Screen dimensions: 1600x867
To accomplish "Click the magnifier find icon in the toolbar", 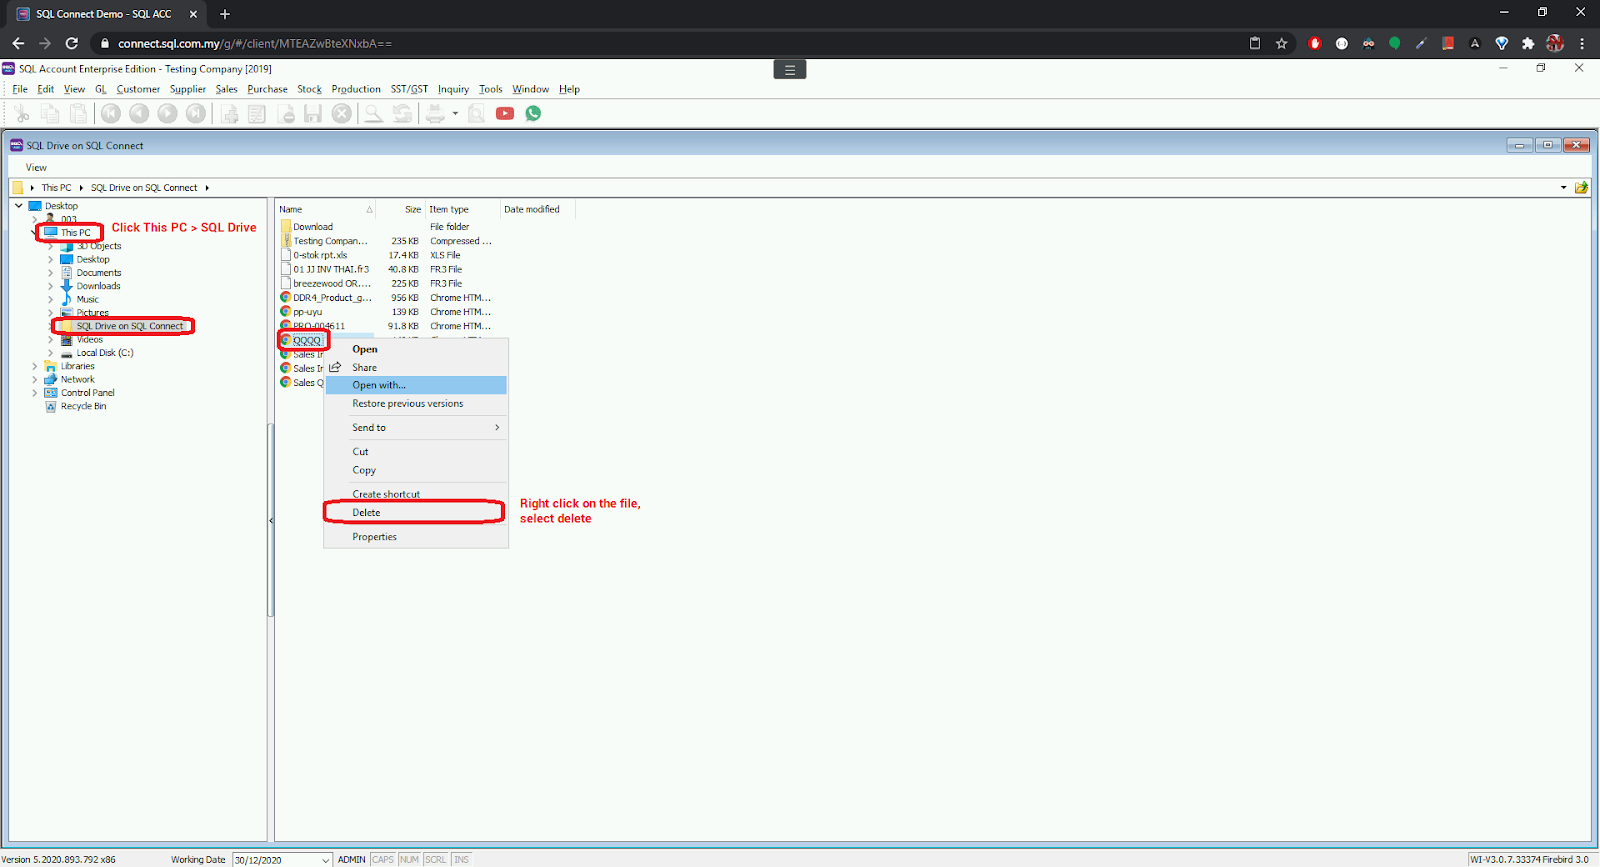I will click(373, 114).
